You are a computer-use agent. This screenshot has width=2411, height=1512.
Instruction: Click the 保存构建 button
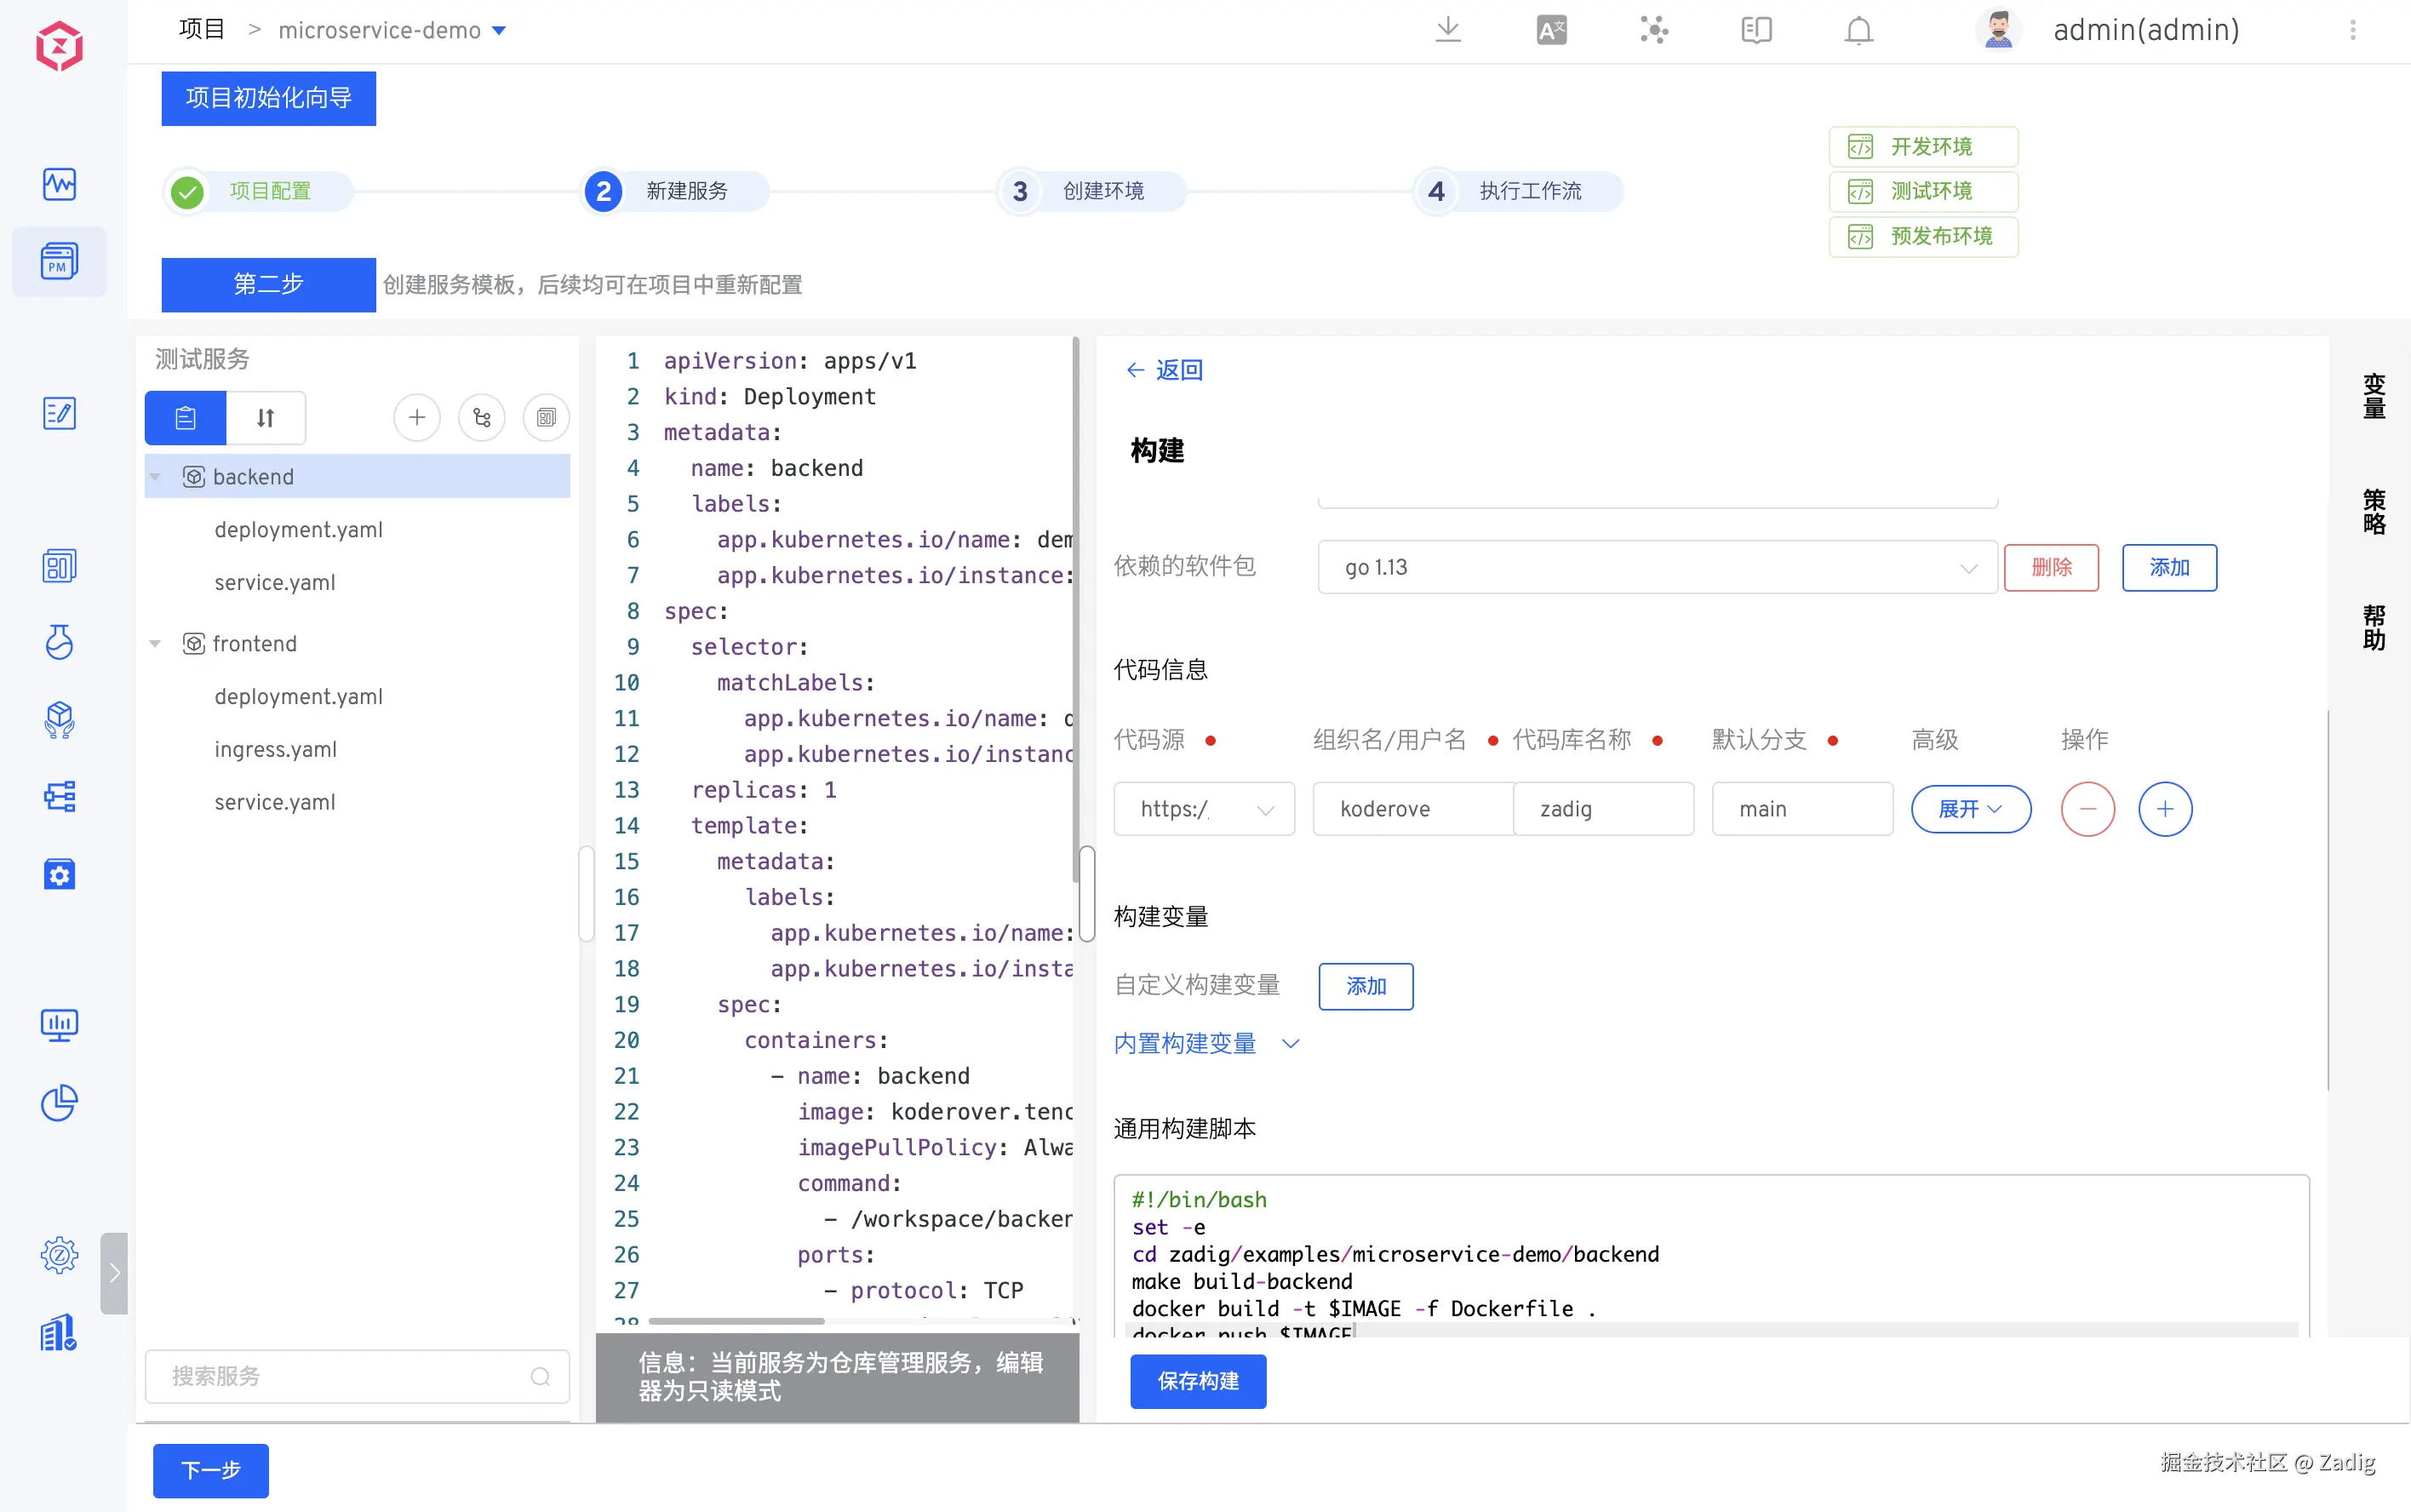(1197, 1381)
